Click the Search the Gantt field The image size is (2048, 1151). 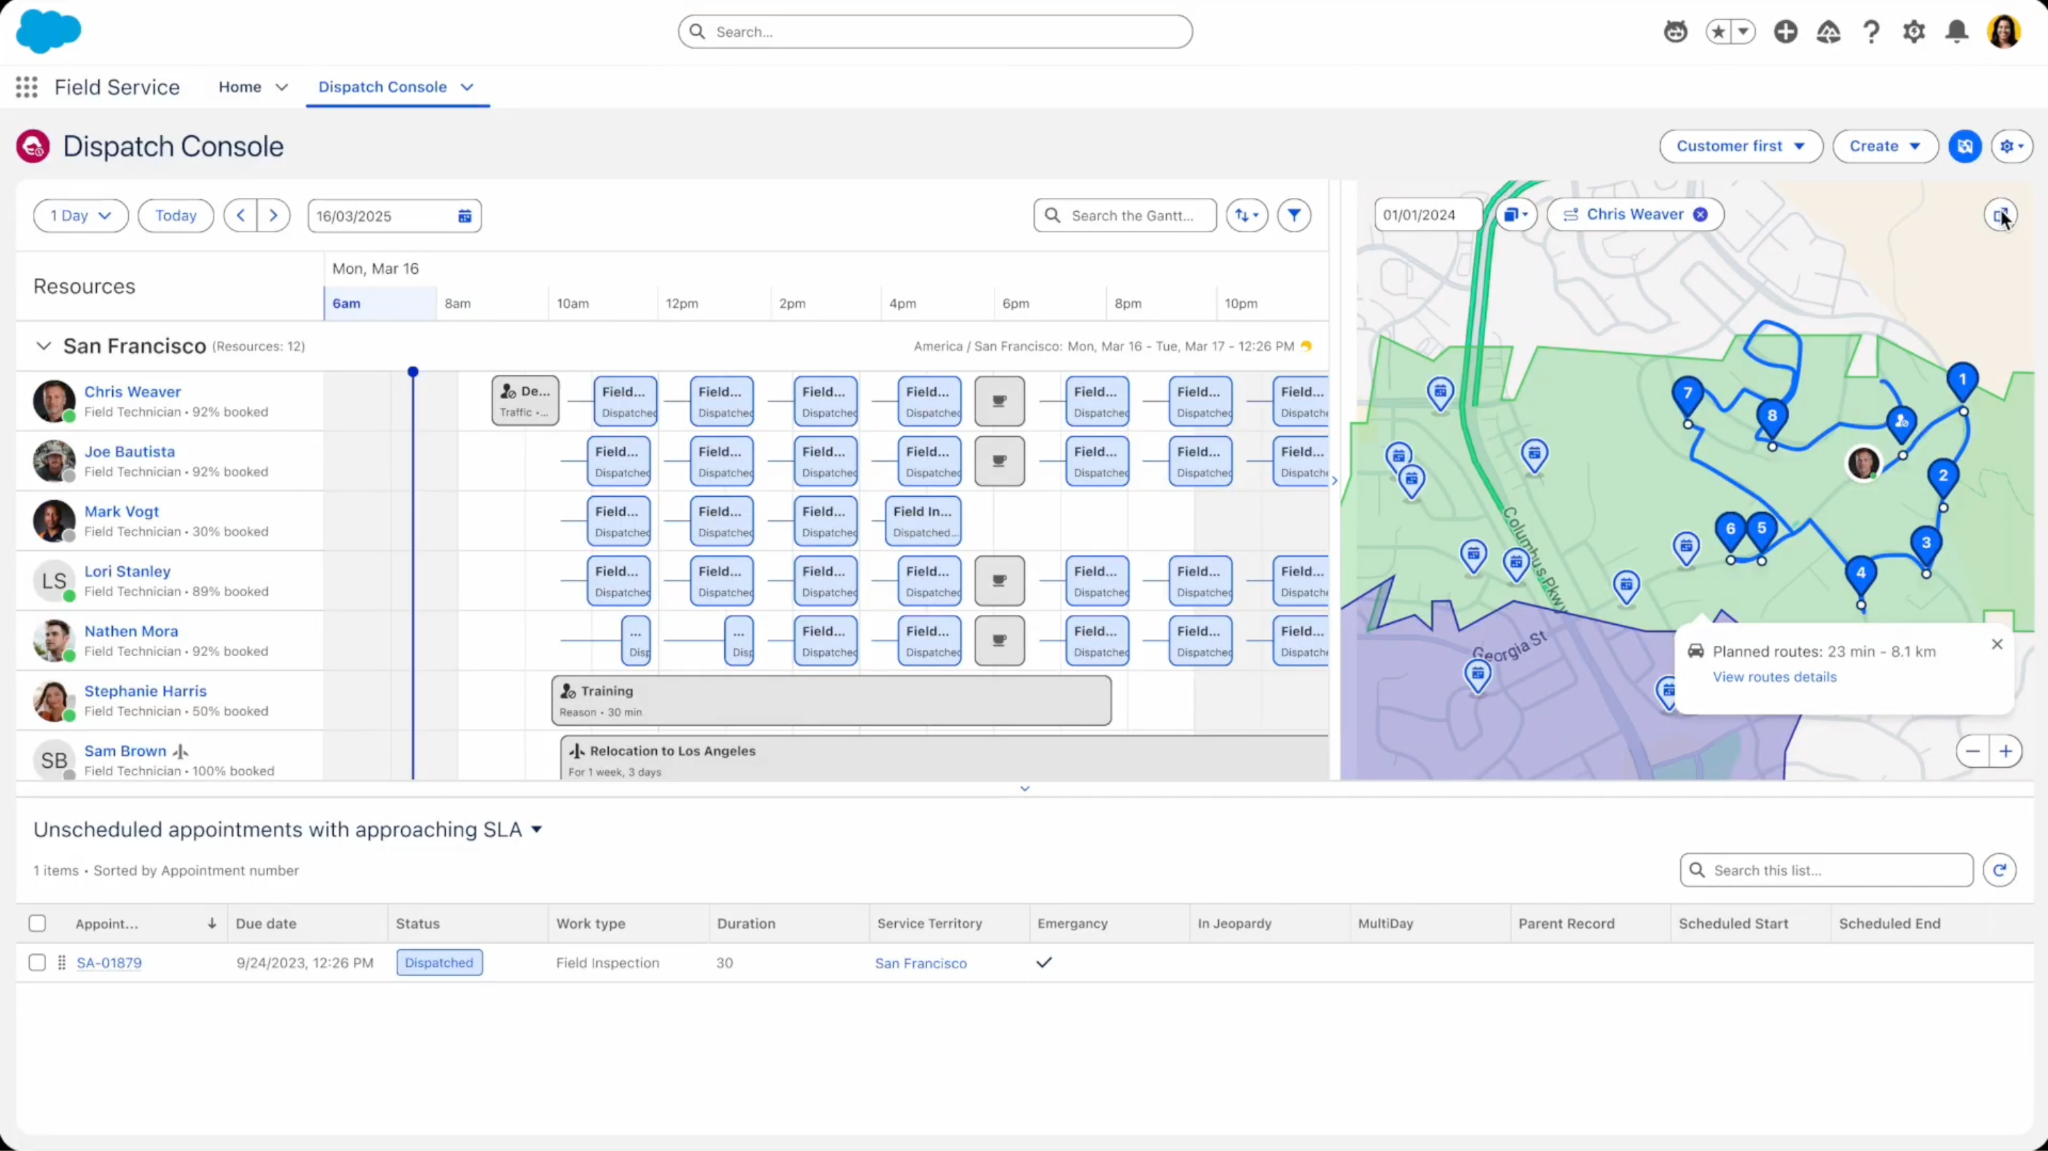pos(1125,215)
